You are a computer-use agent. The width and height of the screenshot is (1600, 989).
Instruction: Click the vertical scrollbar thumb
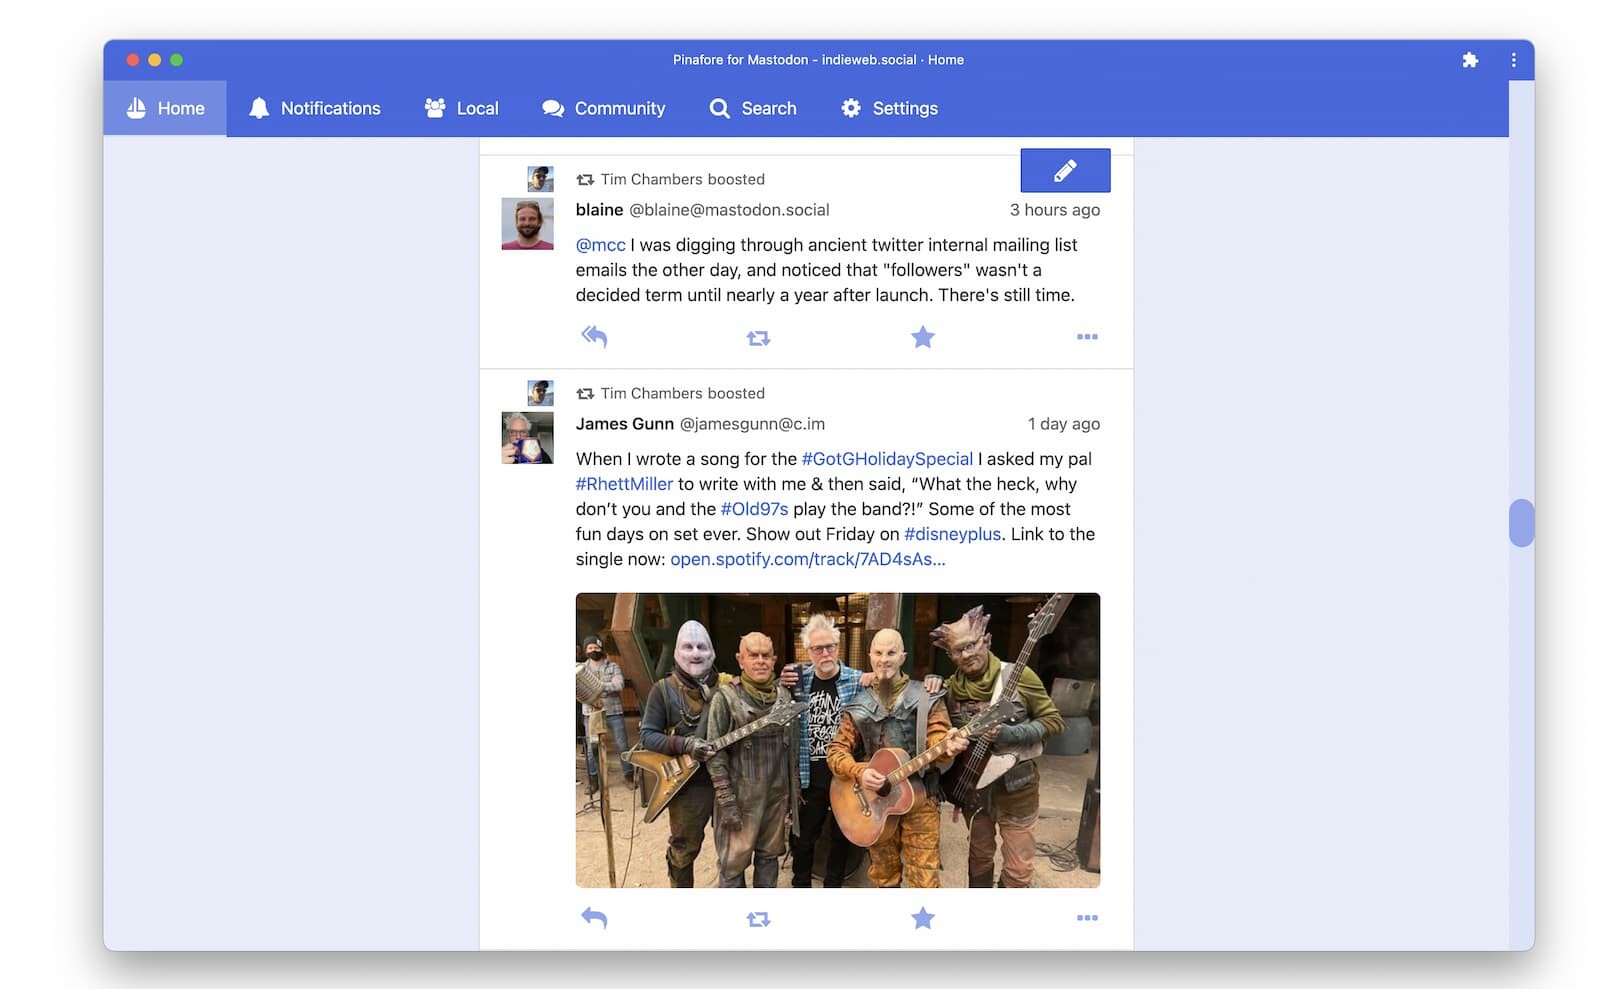[x=1521, y=522]
